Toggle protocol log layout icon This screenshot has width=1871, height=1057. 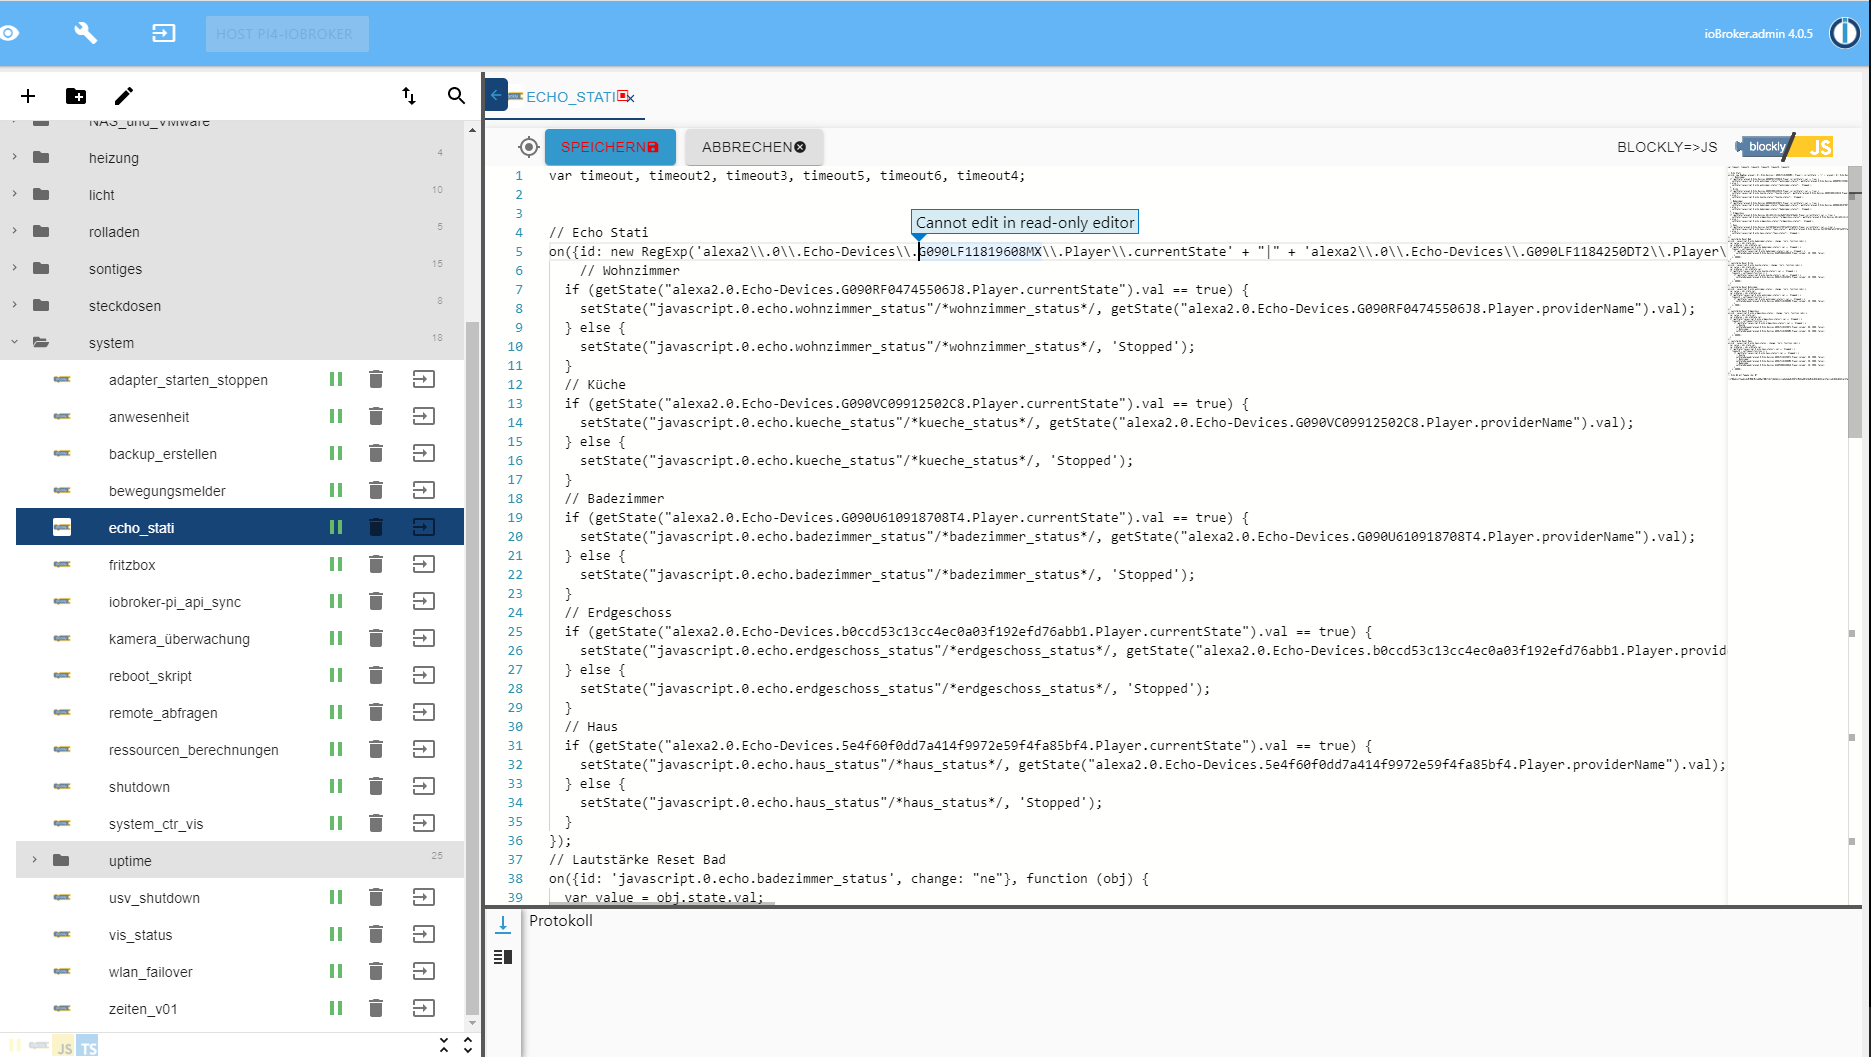point(503,957)
